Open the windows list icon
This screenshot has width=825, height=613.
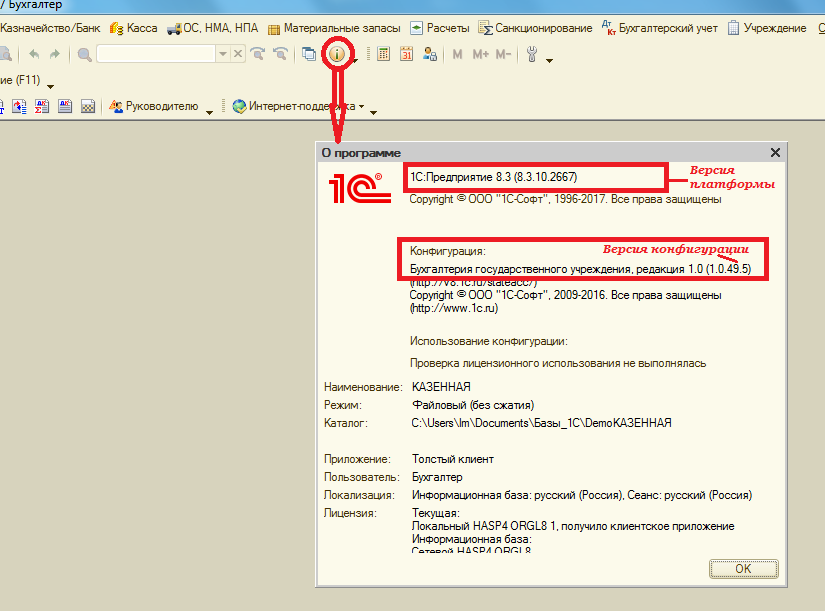tap(309, 54)
